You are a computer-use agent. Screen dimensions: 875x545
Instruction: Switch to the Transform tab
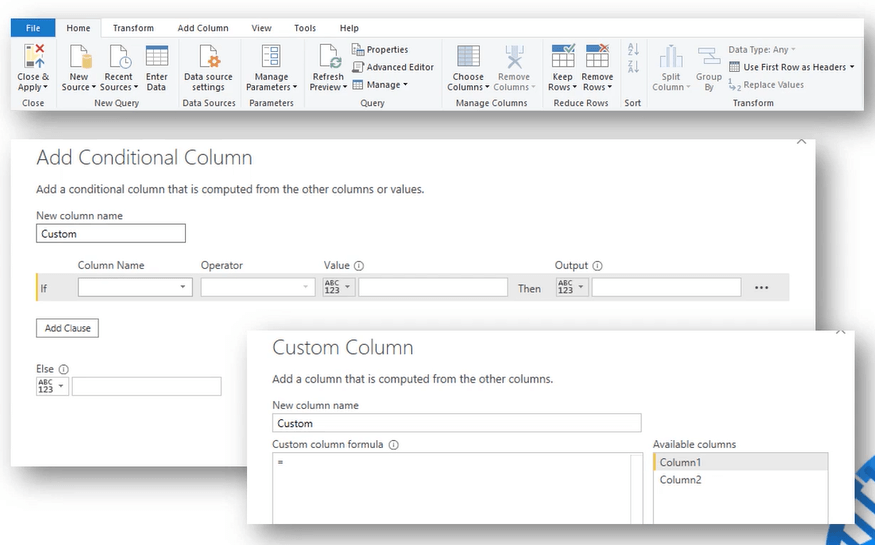pyautogui.click(x=133, y=28)
